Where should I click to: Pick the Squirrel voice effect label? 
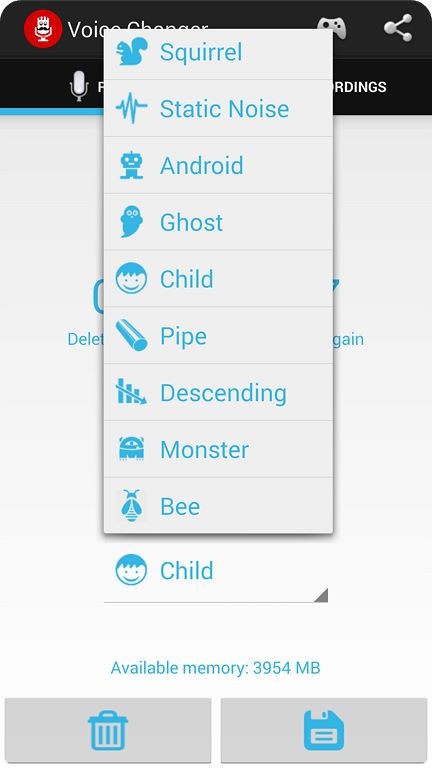201,52
